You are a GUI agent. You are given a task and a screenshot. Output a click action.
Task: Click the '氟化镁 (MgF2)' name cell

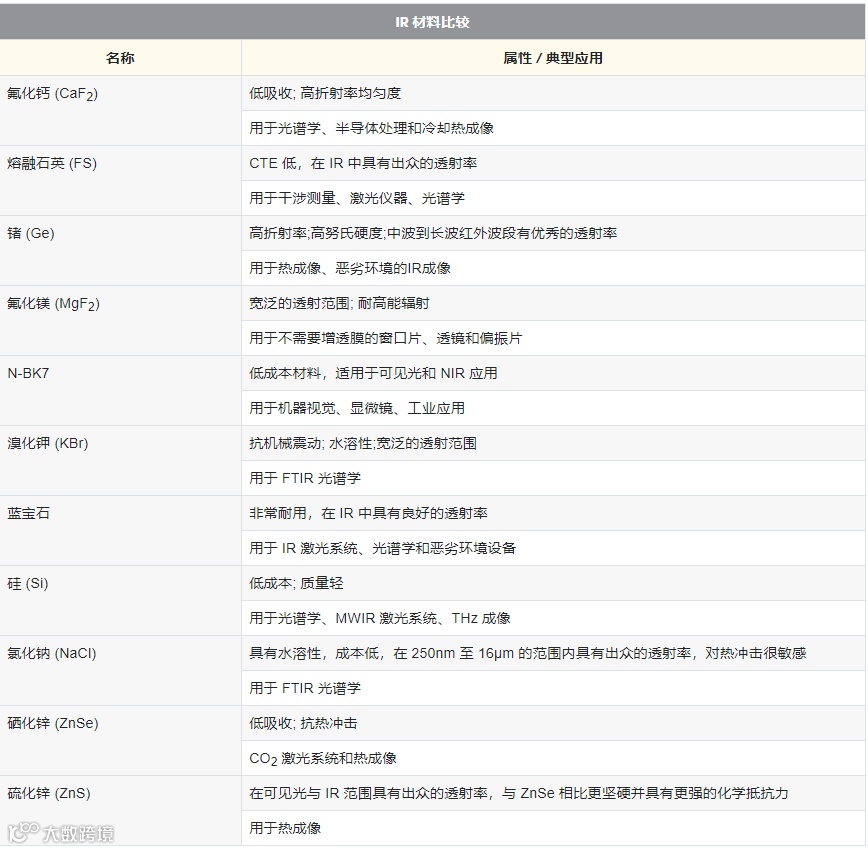tap(120, 321)
